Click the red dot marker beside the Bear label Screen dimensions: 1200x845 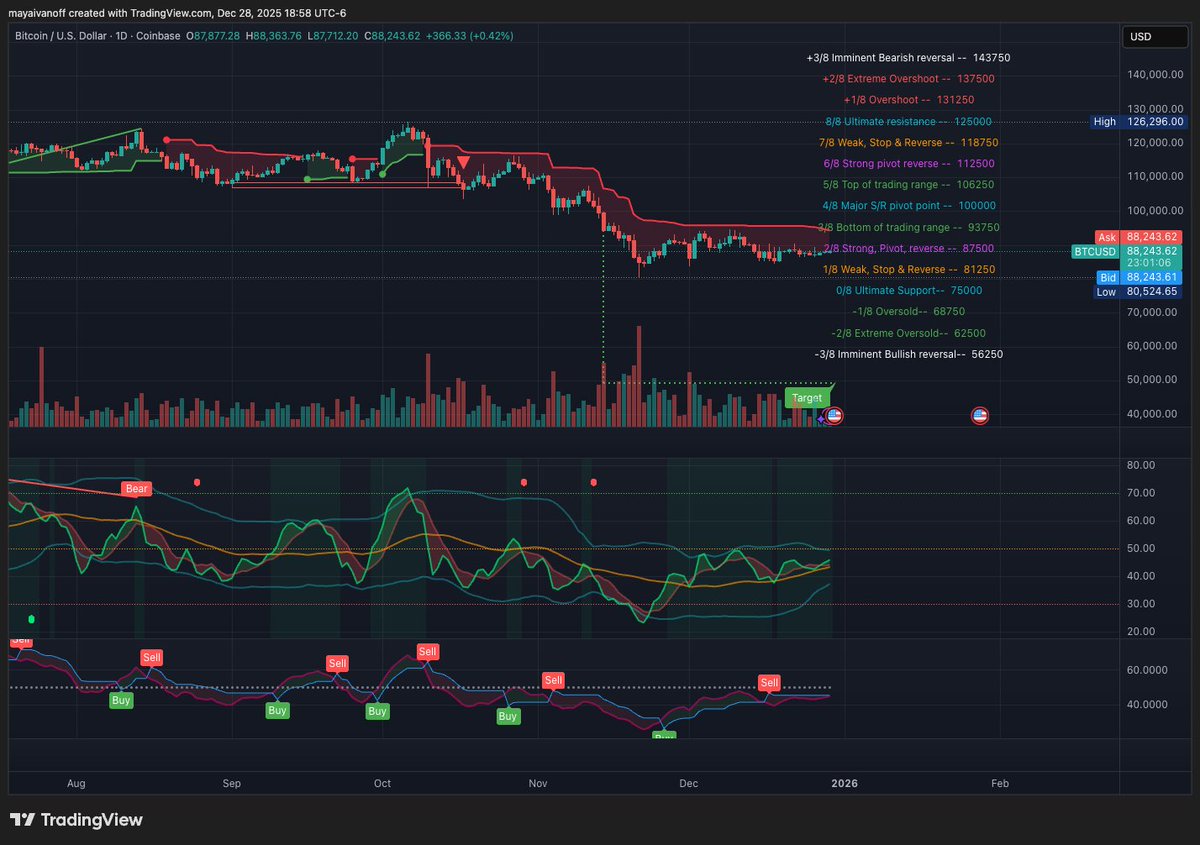[197, 482]
